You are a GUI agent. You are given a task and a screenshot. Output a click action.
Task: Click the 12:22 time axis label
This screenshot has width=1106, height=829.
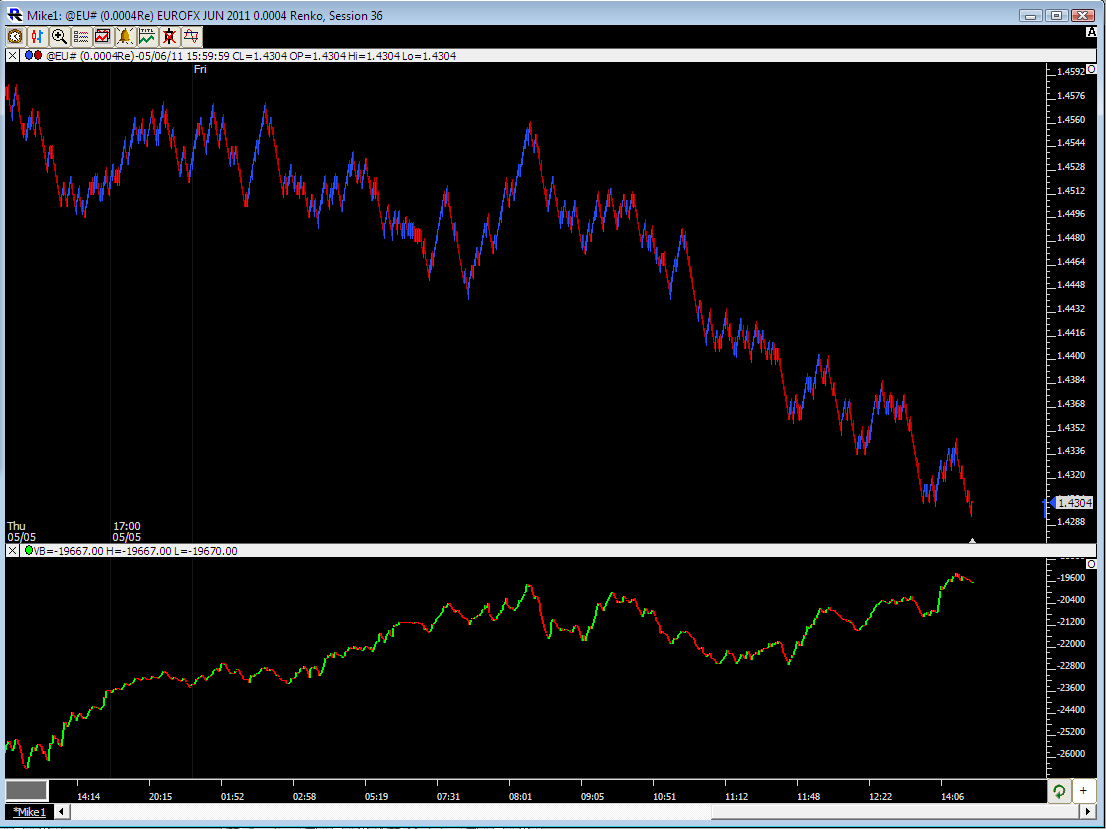click(x=880, y=797)
